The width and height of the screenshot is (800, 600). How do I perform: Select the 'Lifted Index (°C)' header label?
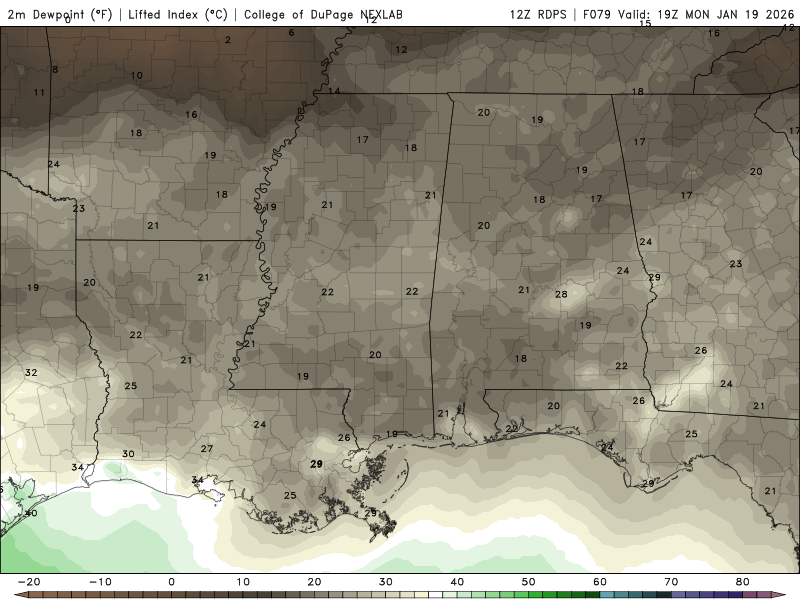coord(178,14)
